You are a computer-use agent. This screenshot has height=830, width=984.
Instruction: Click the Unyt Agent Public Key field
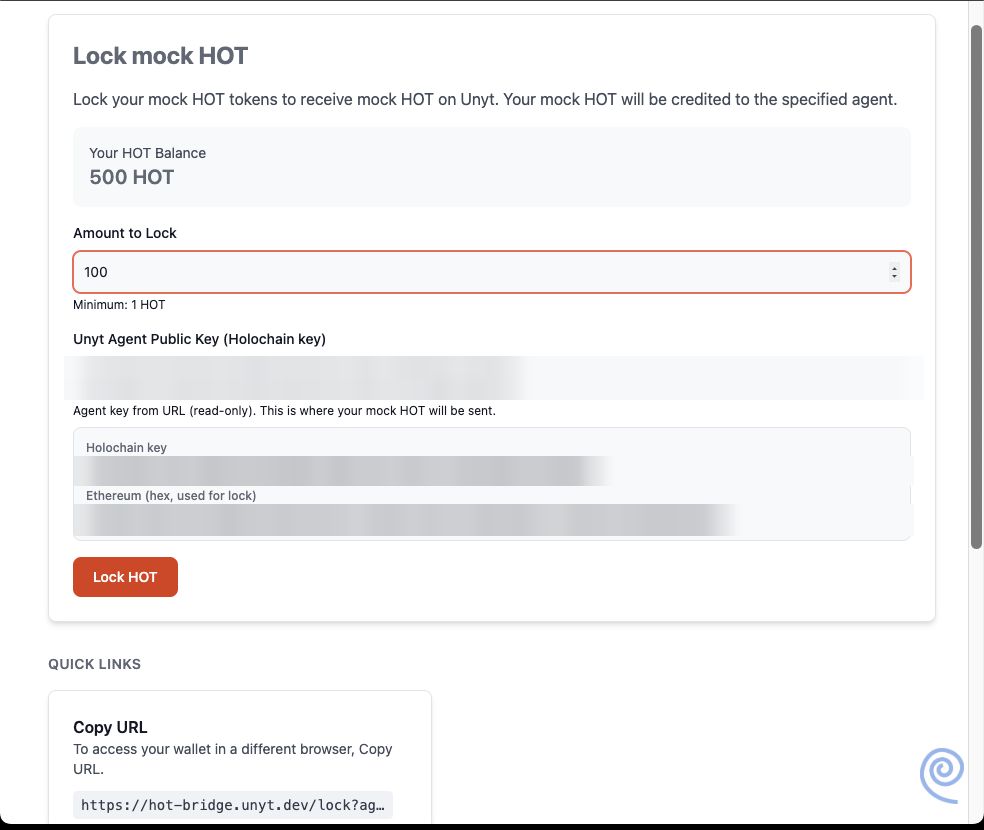pos(492,378)
